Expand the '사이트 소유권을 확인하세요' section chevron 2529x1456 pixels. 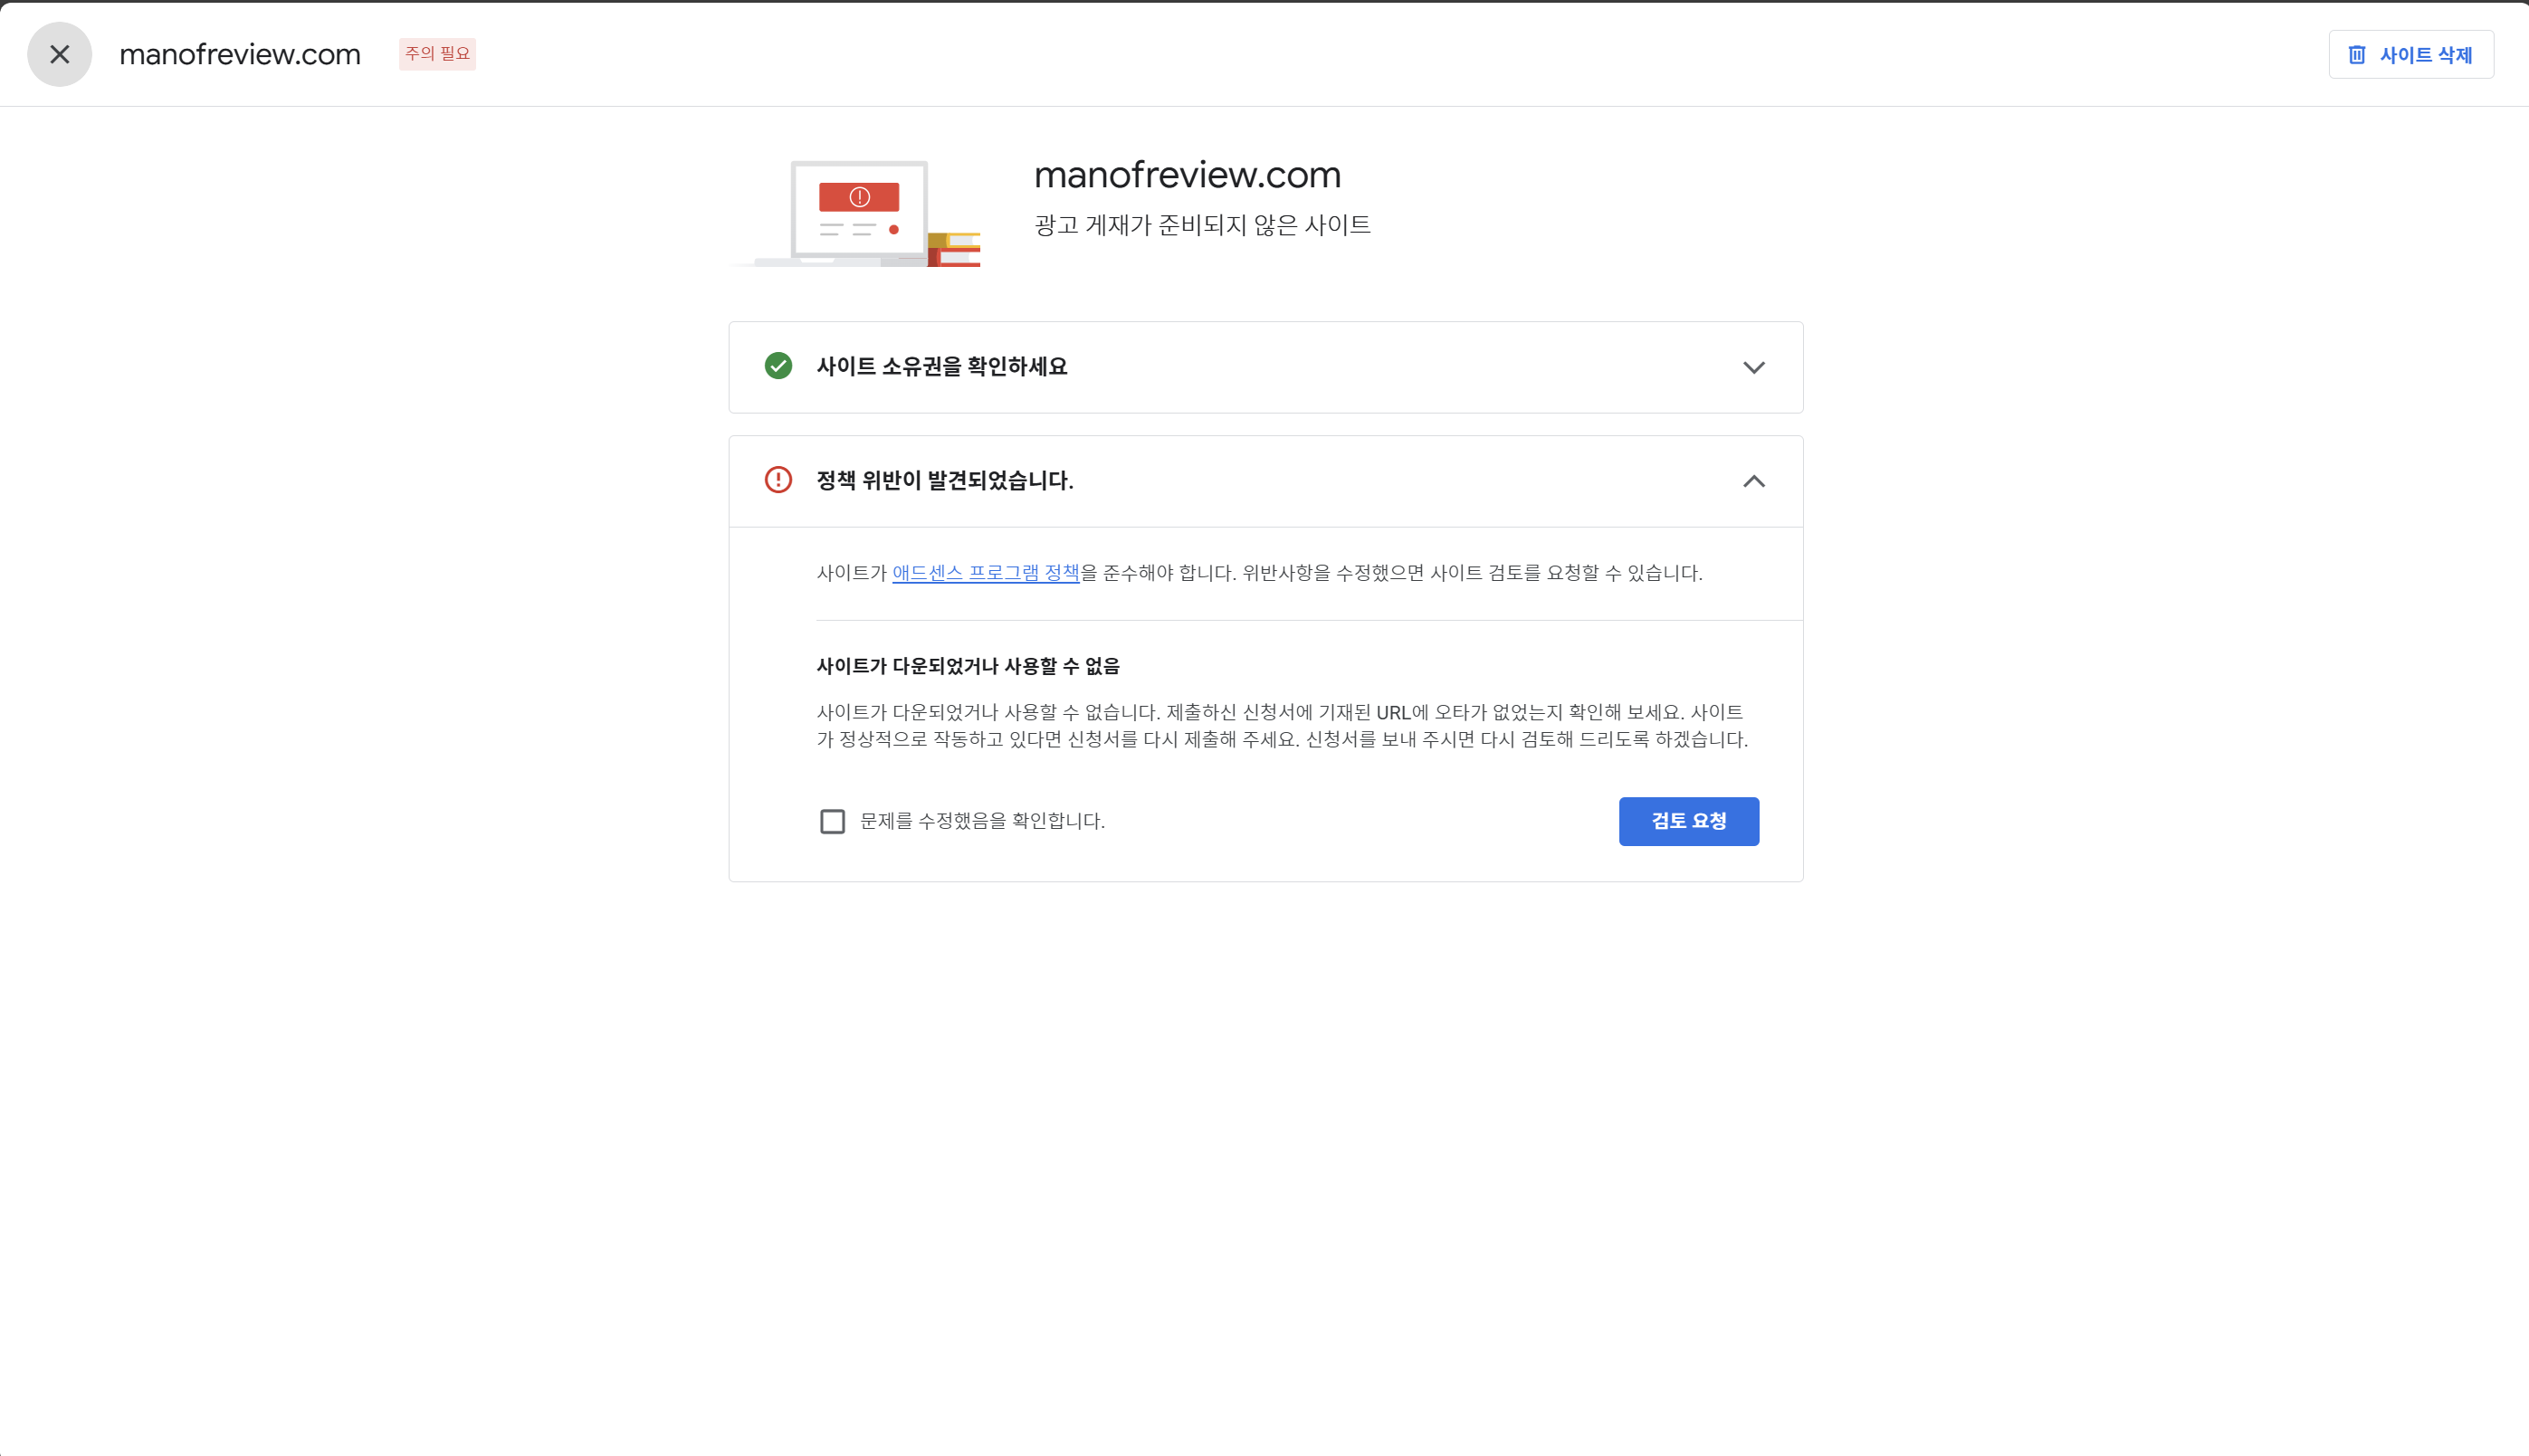pyautogui.click(x=1753, y=367)
